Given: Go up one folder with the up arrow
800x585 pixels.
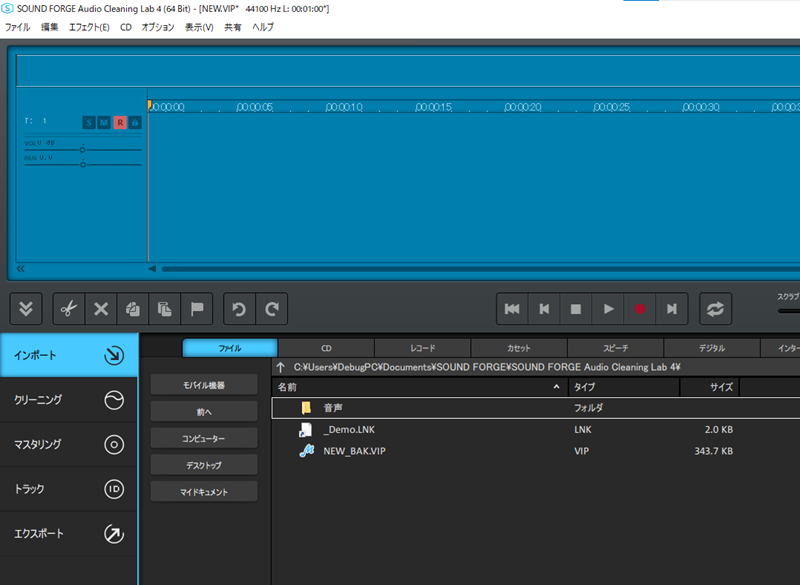Looking at the screenshot, I should (281, 367).
